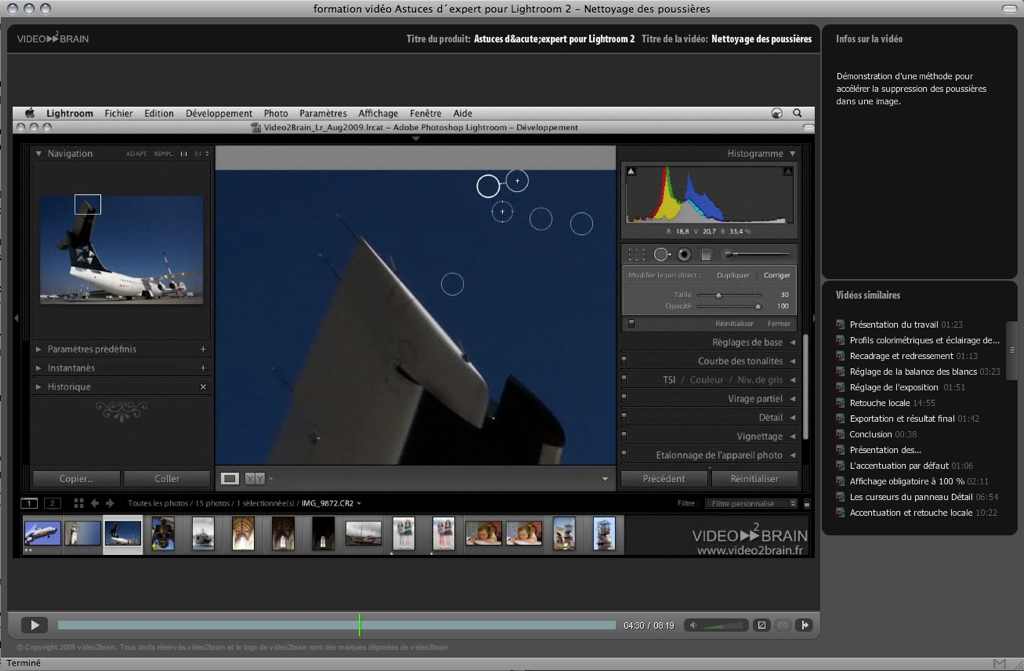Toggle shadow clipping indicator in histogram
The height and width of the screenshot is (671, 1024).
pos(631,171)
